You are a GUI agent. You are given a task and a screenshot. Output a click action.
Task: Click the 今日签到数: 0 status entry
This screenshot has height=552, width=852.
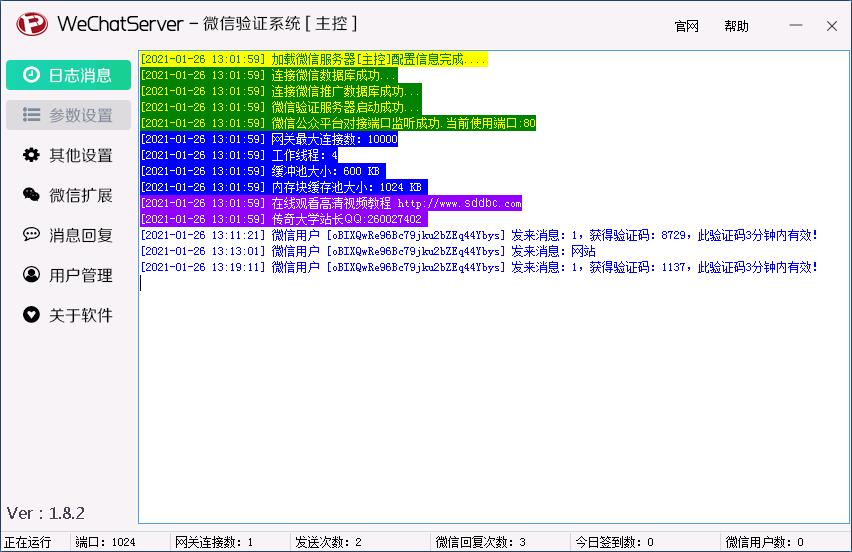(615, 542)
